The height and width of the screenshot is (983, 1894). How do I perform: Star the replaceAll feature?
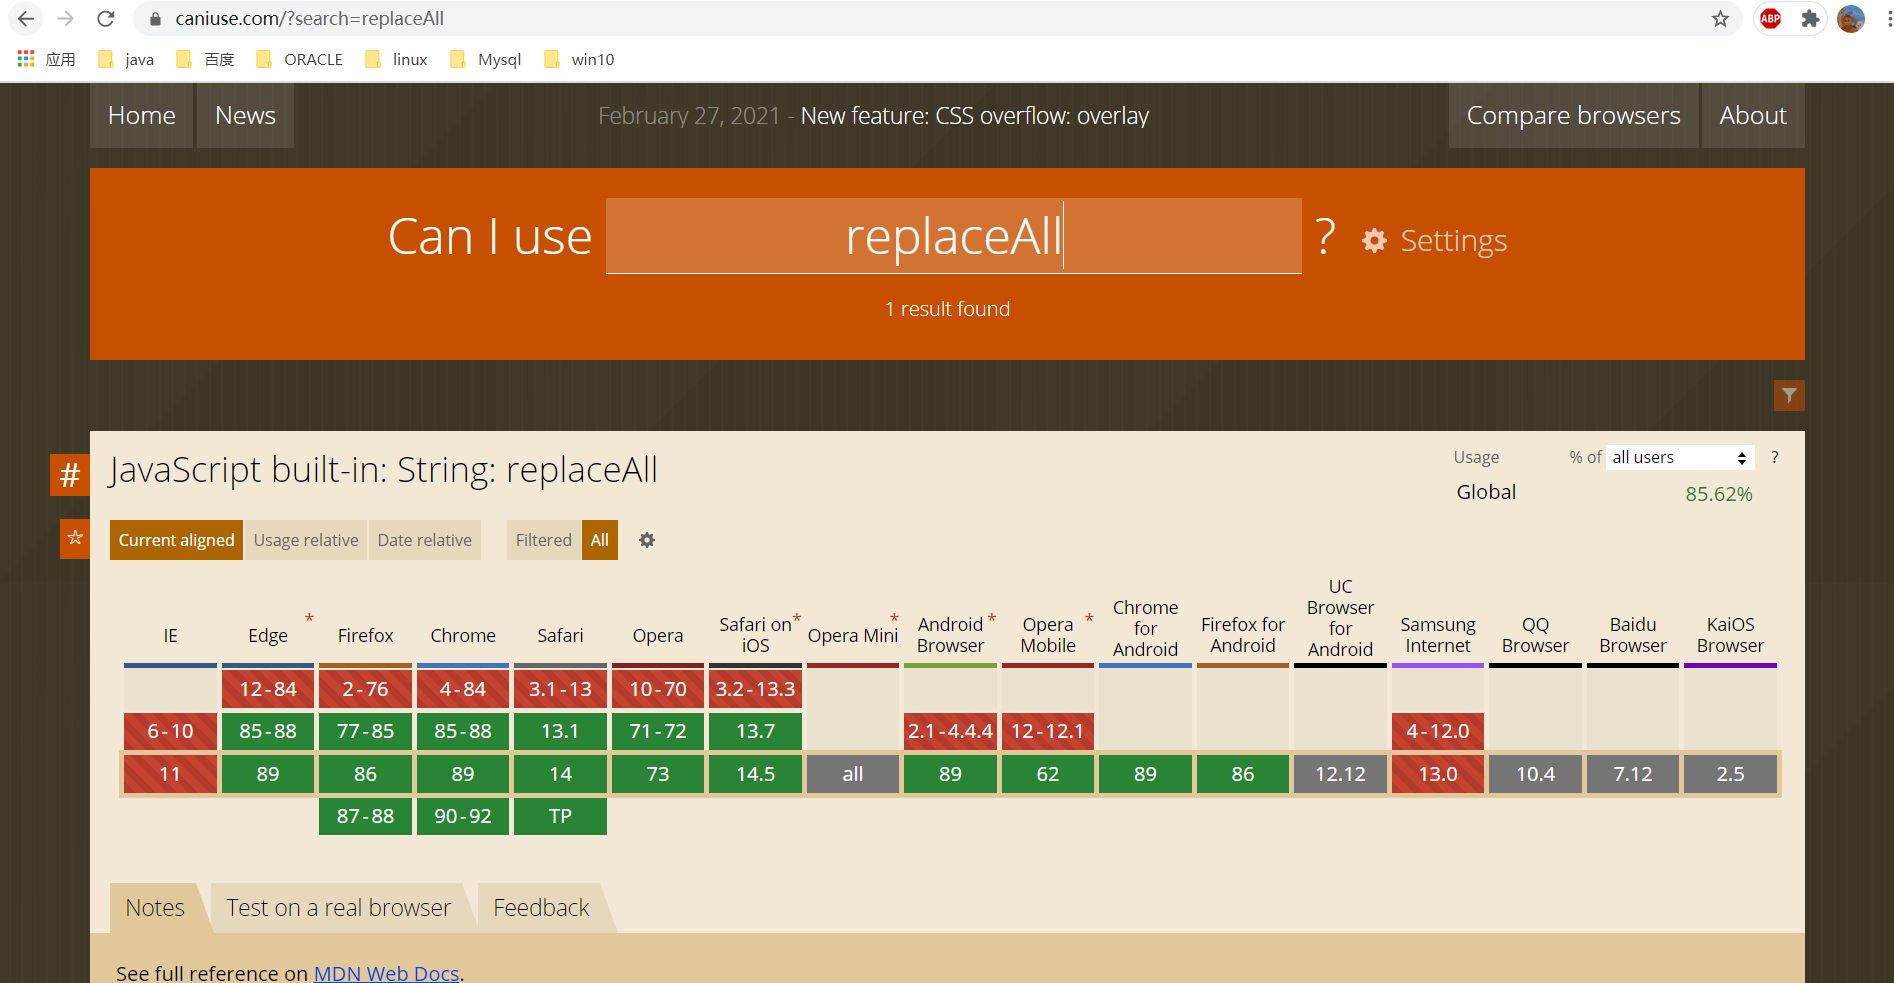point(75,539)
